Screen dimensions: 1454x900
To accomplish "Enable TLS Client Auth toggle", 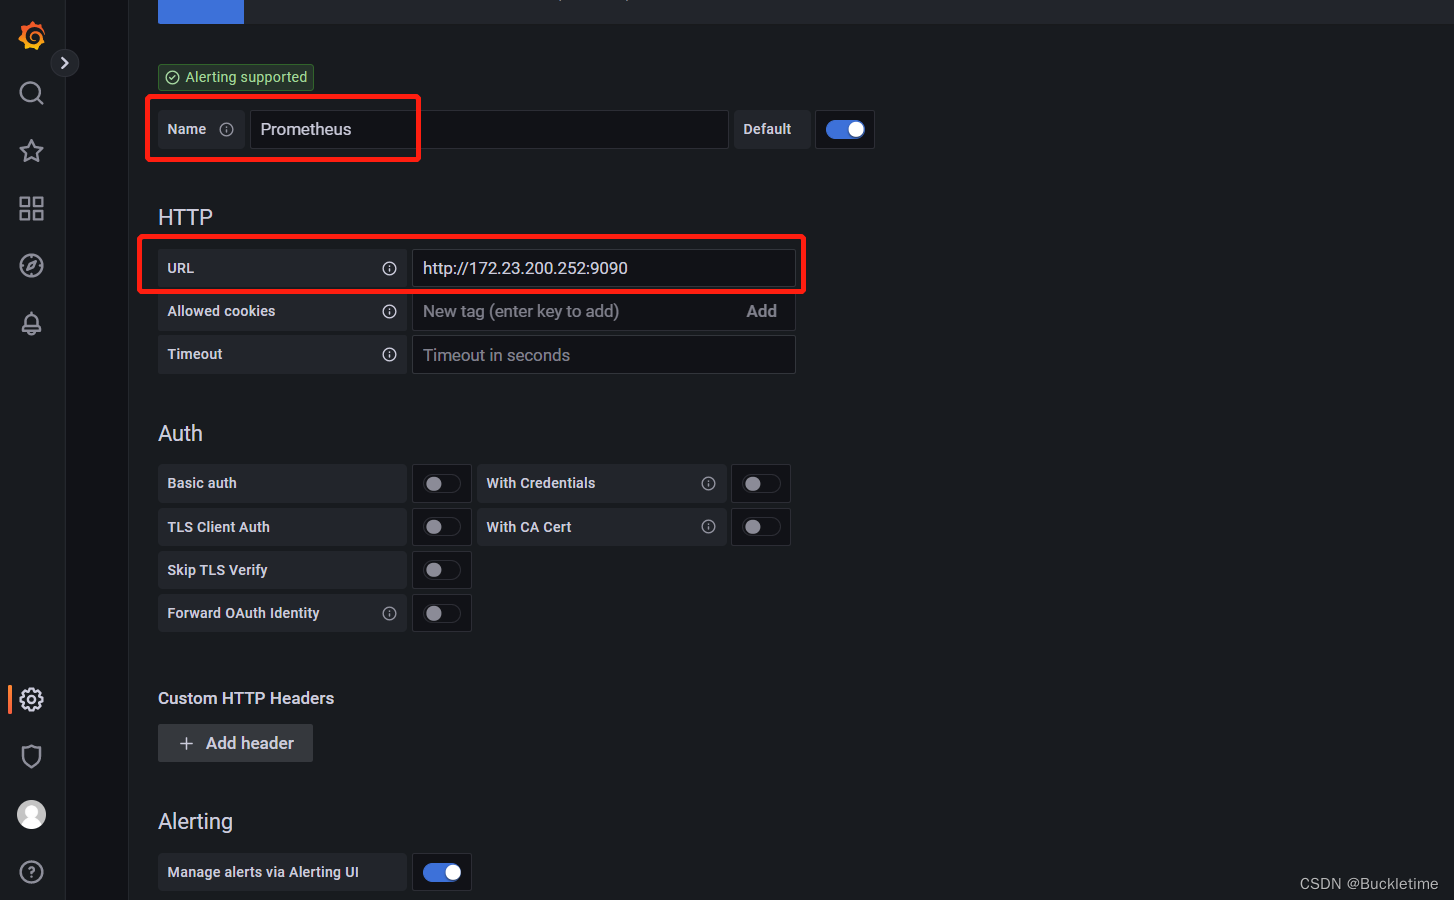I will coord(442,527).
